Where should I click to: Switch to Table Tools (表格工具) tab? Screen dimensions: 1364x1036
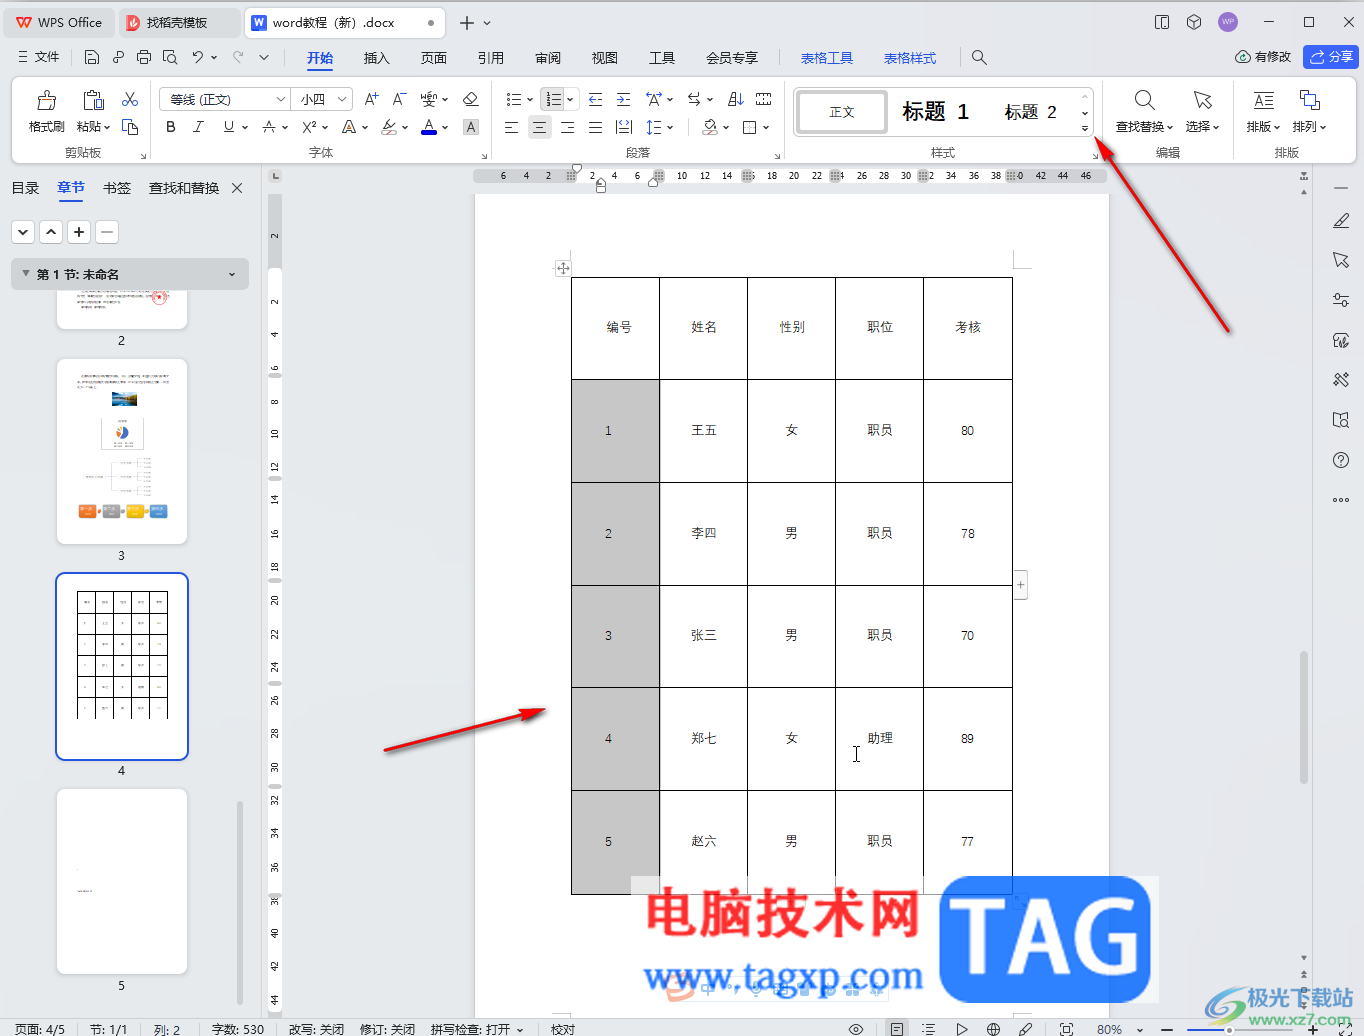tap(827, 58)
